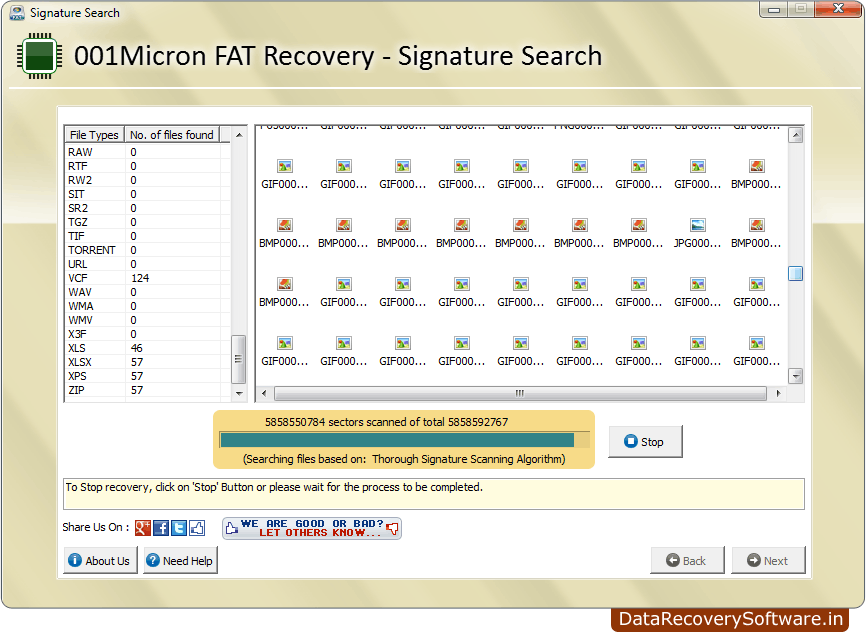Click the green chip application logo
The width and height of the screenshot is (866, 632).
click(x=39, y=56)
